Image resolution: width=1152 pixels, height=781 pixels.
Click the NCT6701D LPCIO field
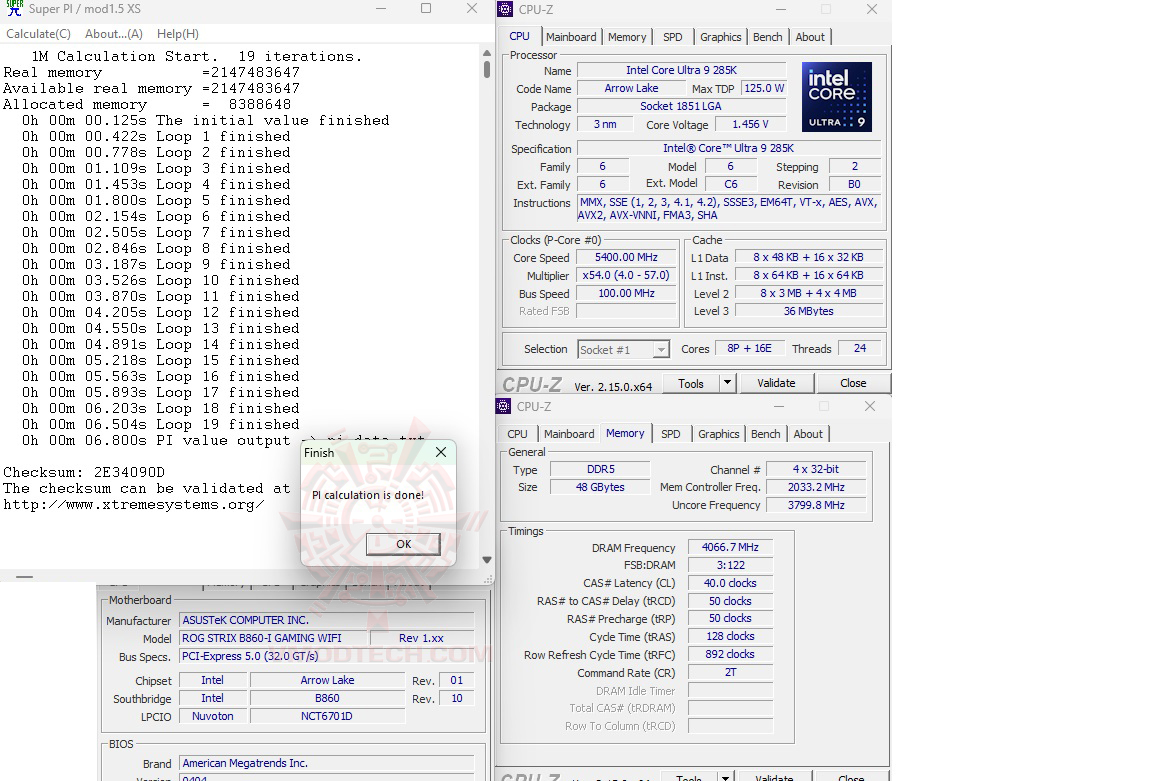(327, 716)
